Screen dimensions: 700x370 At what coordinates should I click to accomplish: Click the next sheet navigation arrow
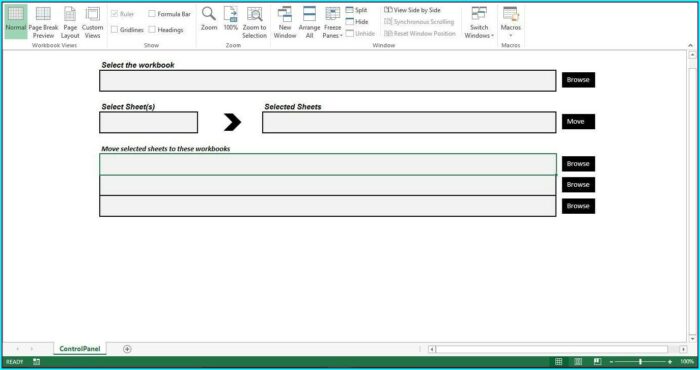pyautogui.click(x=32, y=349)
